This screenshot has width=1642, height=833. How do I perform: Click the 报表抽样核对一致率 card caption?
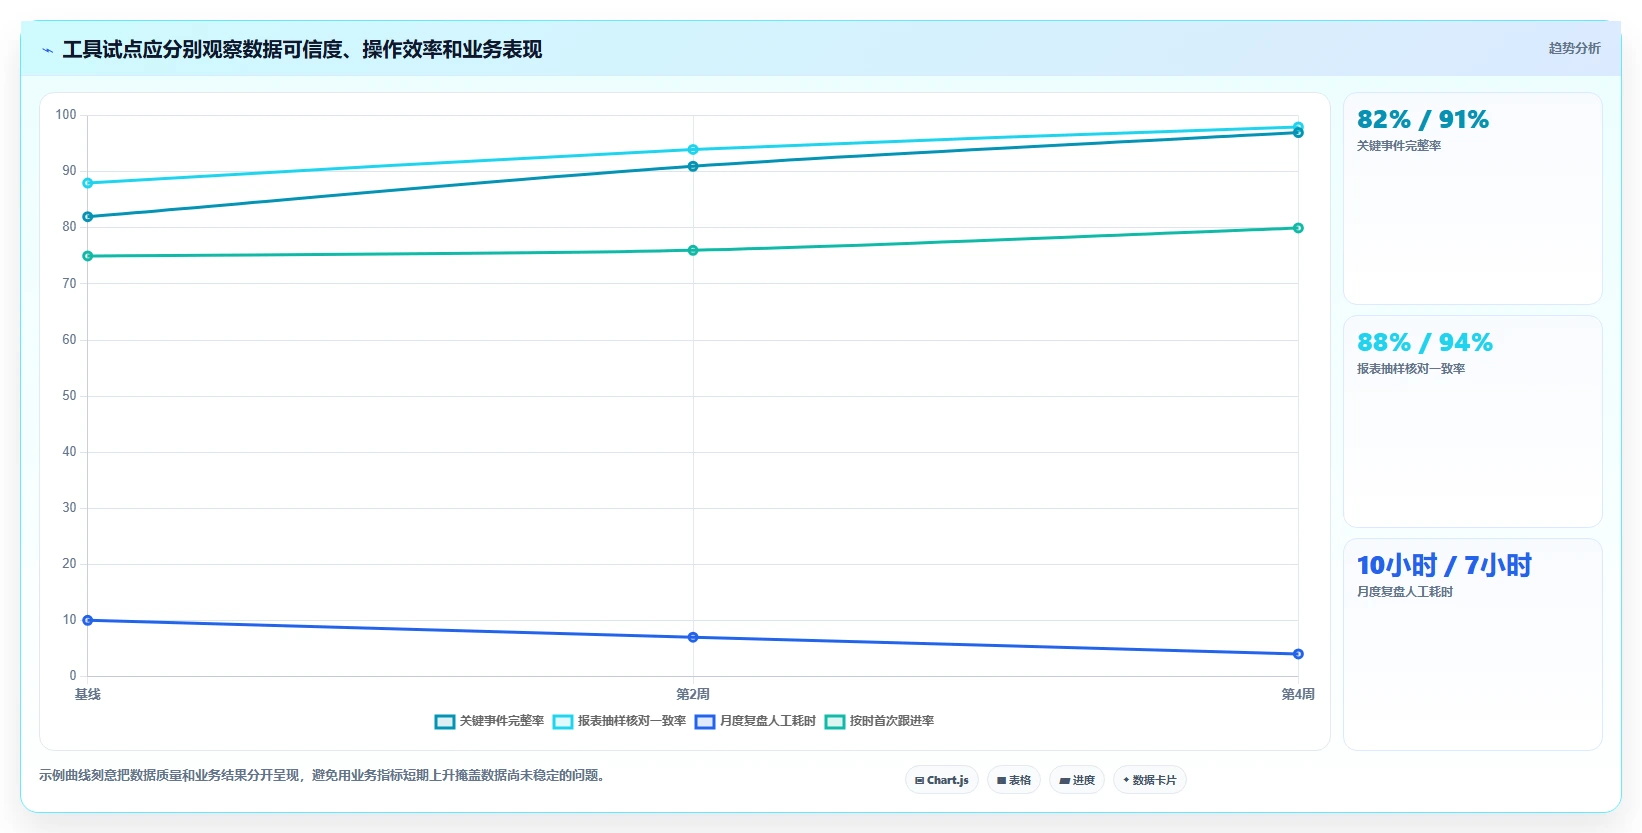1411,369
